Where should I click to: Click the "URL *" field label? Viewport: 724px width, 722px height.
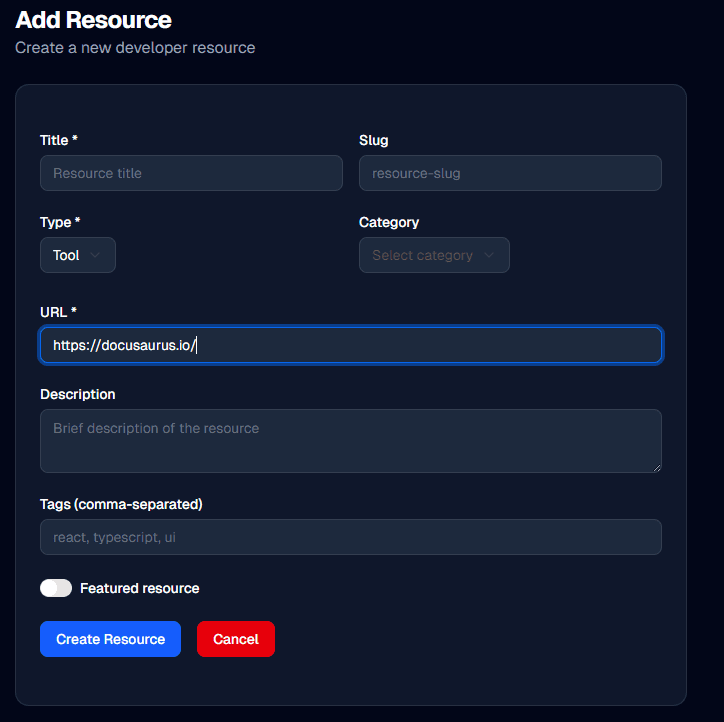58,312
